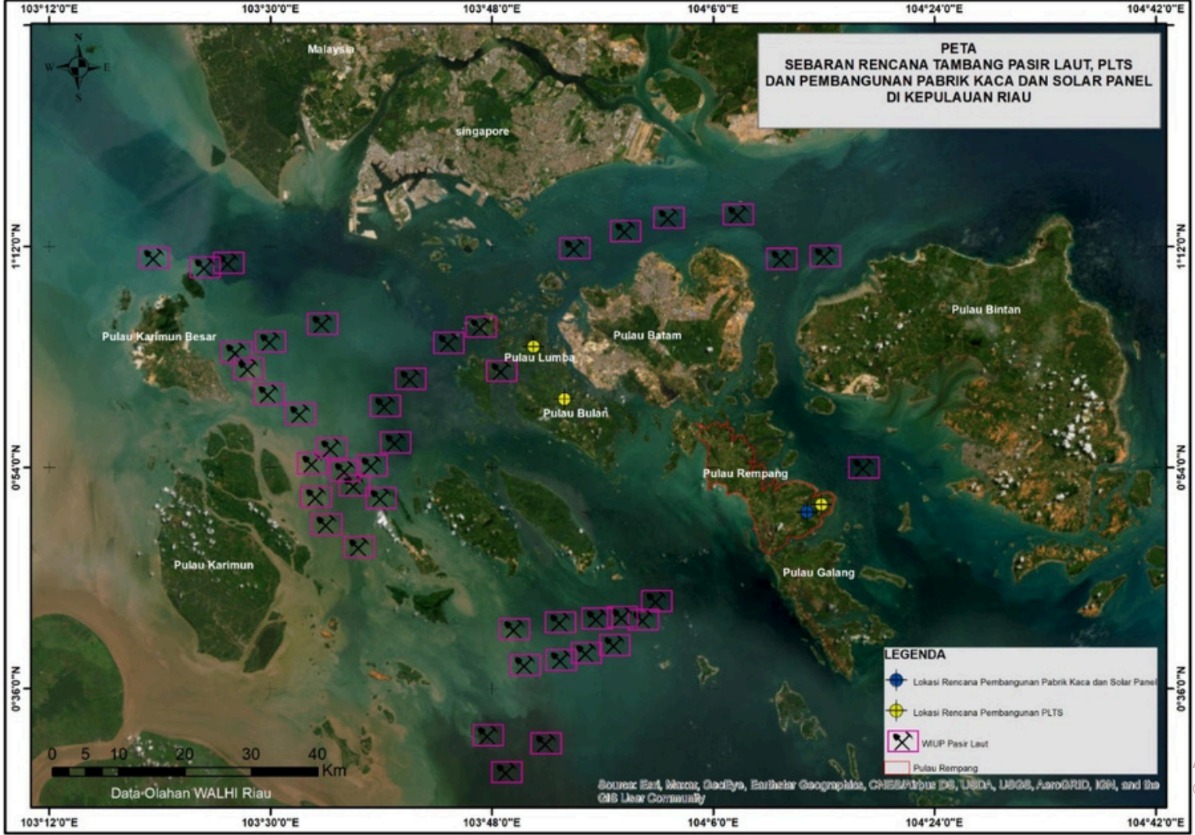1195x835 pixels.
Task: Click the PETA map title box
Action: click(x=959, y=81)
